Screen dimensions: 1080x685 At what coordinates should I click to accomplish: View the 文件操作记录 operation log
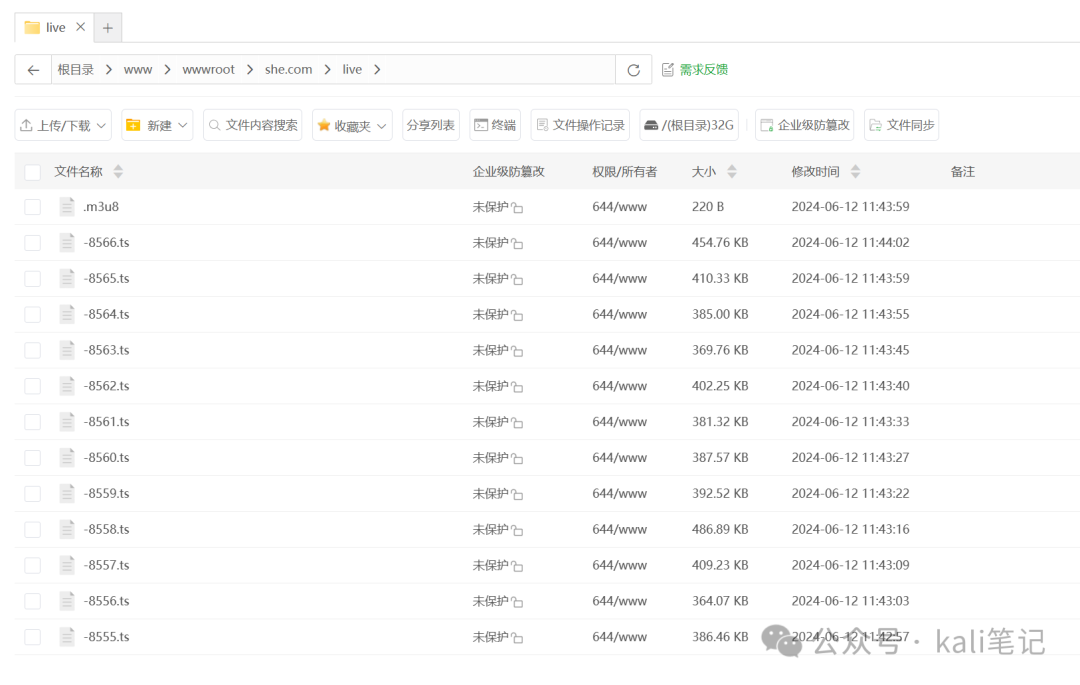coord(579,124)
